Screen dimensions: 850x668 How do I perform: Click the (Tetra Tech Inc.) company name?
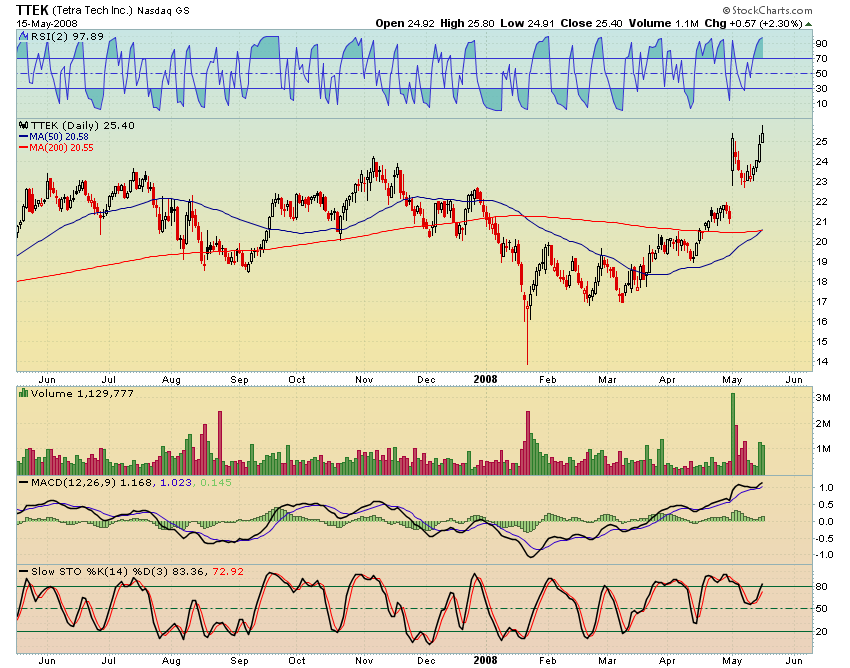click(92, 10)
